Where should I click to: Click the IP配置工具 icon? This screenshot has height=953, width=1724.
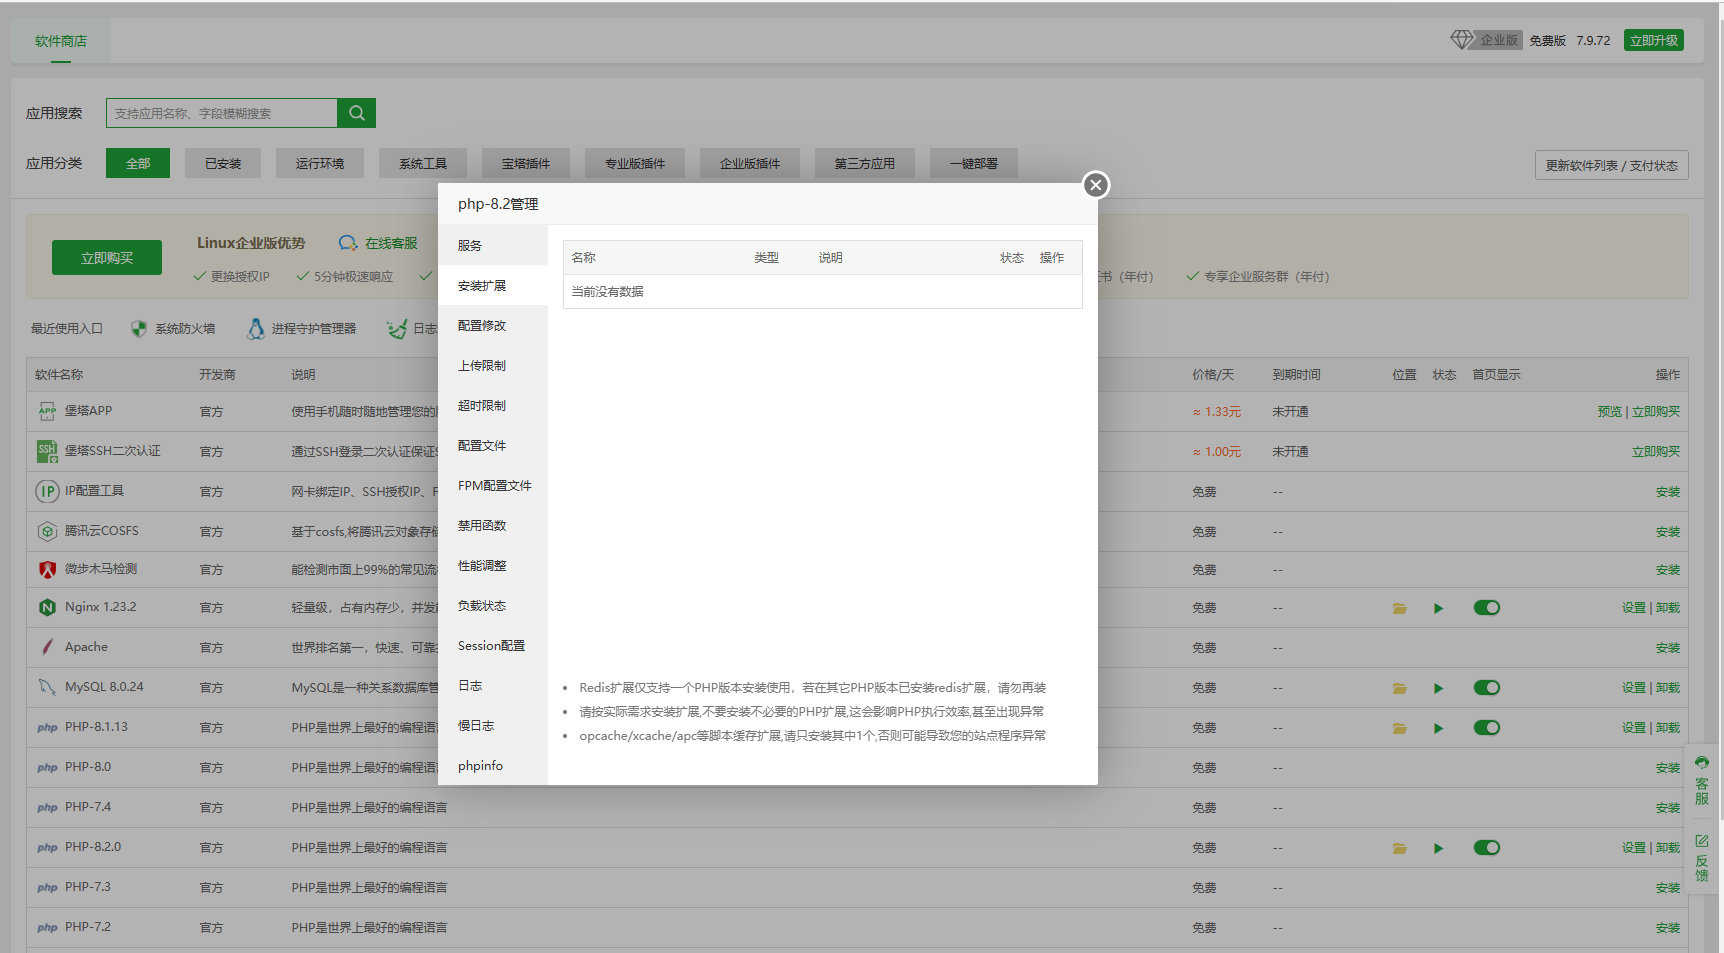tap(47, 491)
